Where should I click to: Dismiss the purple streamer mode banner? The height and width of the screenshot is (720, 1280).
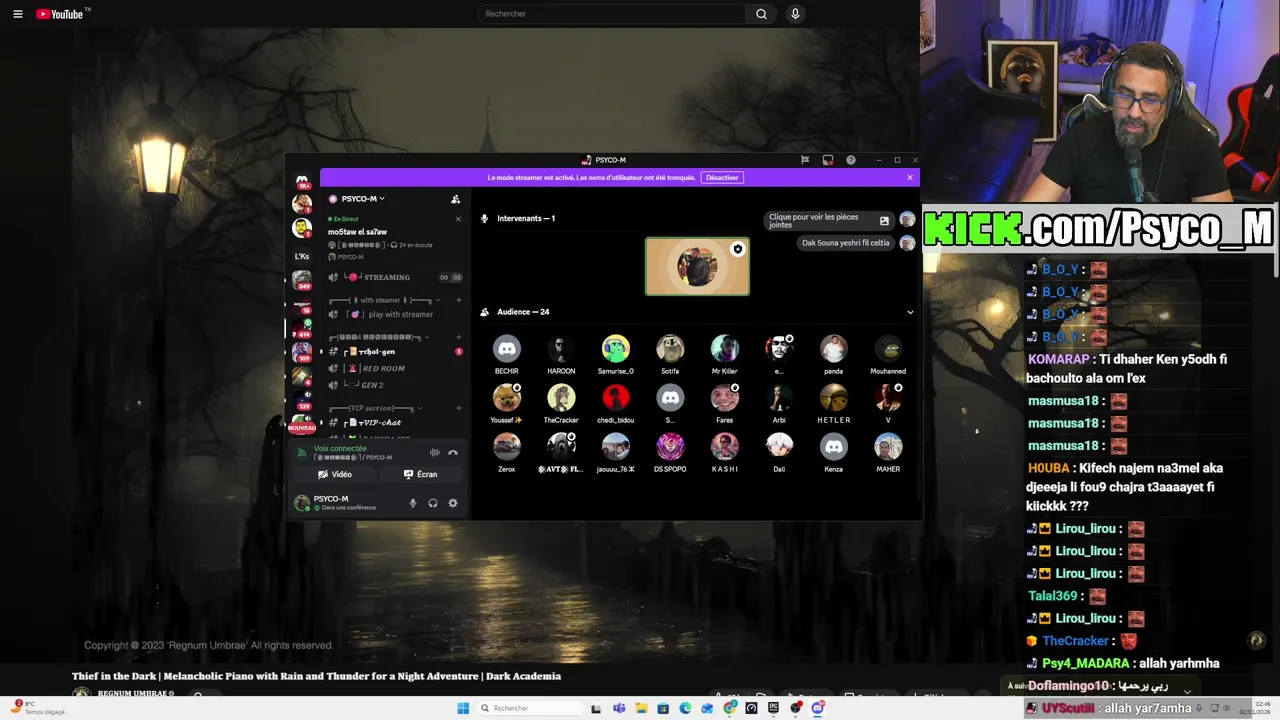click(x=909, y=177)
